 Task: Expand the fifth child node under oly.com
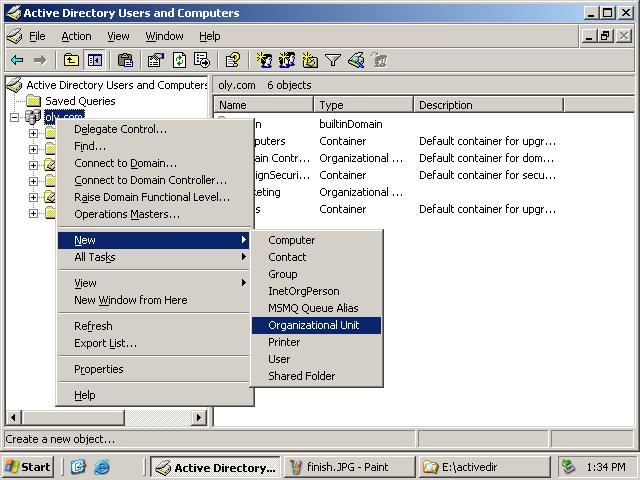pyautogui.click(x=33, y=197)
